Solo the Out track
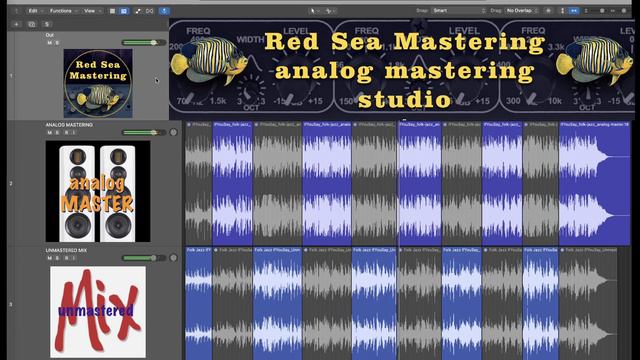The width and height of the screenshot is (640, 360). 57,42
